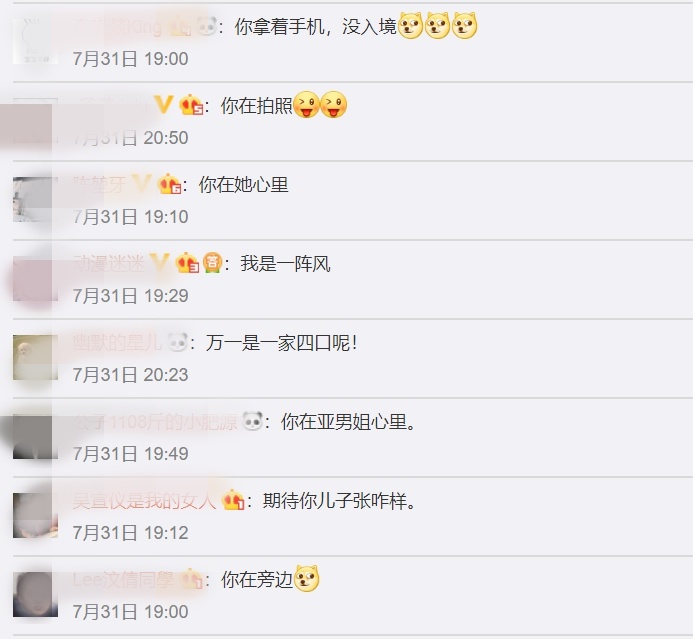
Task: Click the 7月31日 20:23 timestamp
Action: coord(131,375)
